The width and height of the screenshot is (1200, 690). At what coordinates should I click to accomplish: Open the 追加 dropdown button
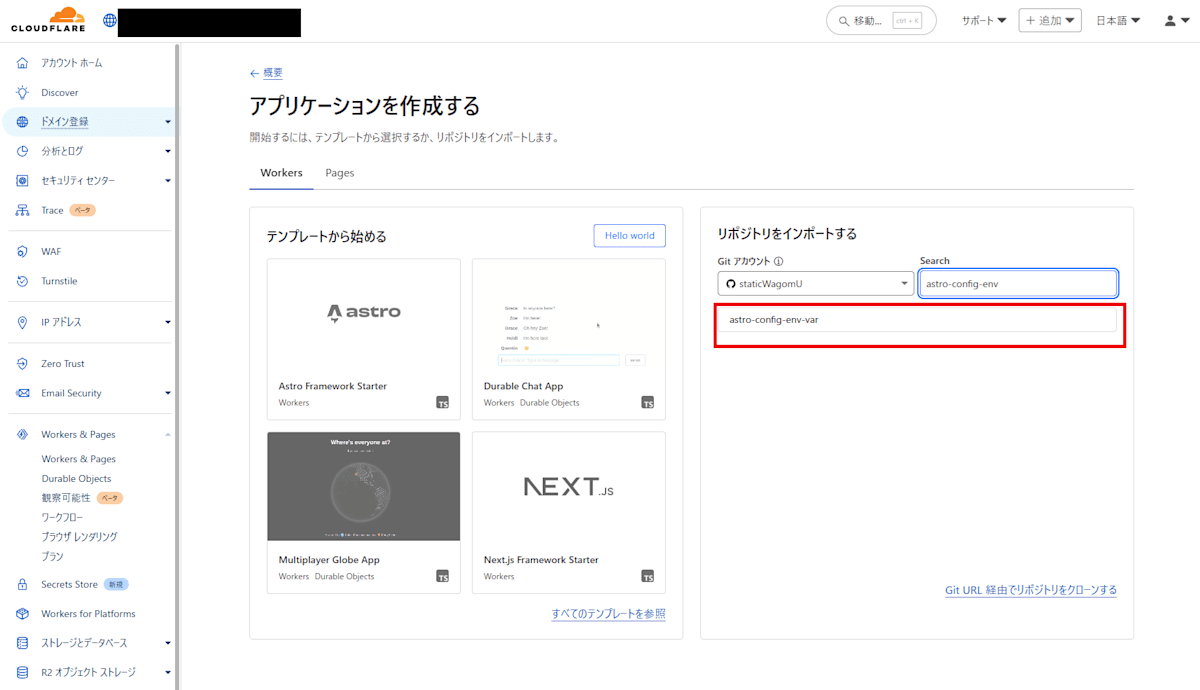[1050, 20]
